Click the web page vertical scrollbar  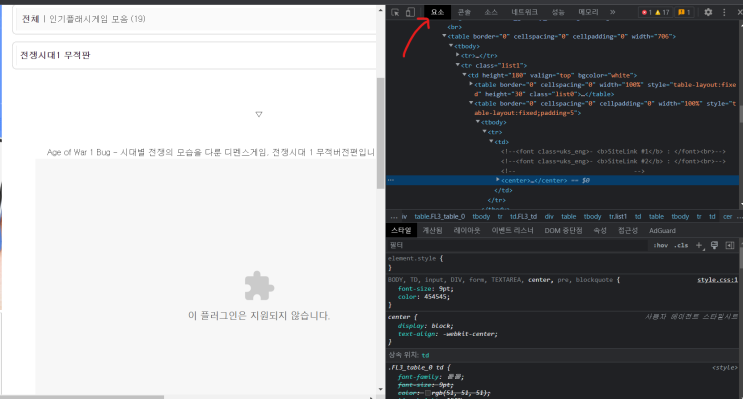click(x=381, y=133)
